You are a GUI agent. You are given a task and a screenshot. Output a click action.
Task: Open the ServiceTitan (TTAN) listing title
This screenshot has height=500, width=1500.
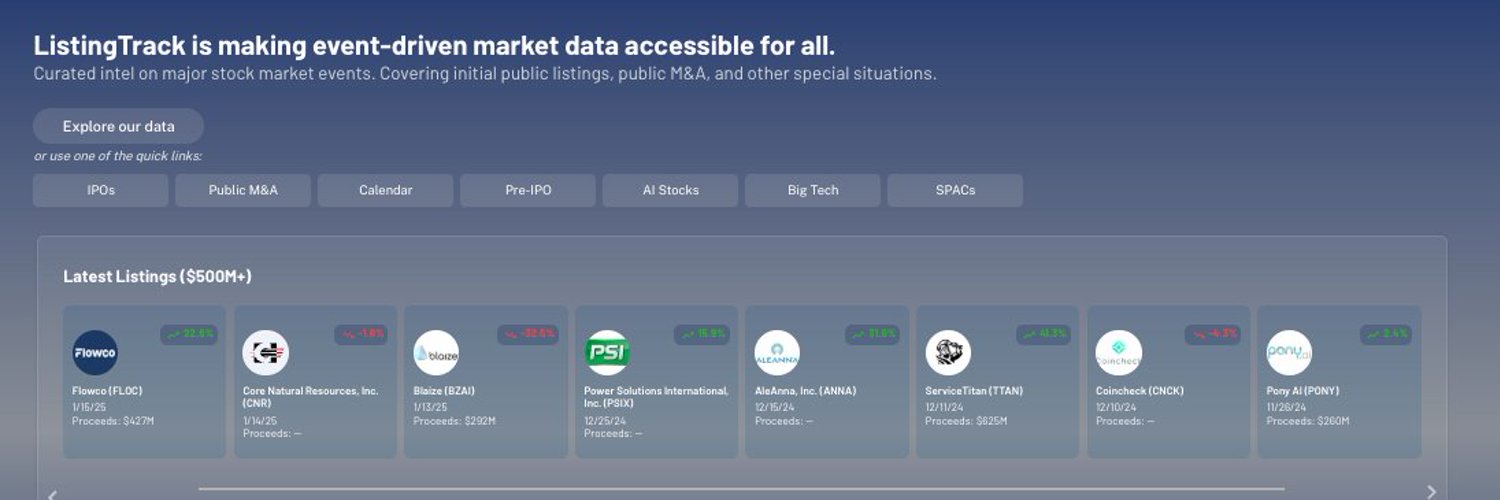click(974, 391)
